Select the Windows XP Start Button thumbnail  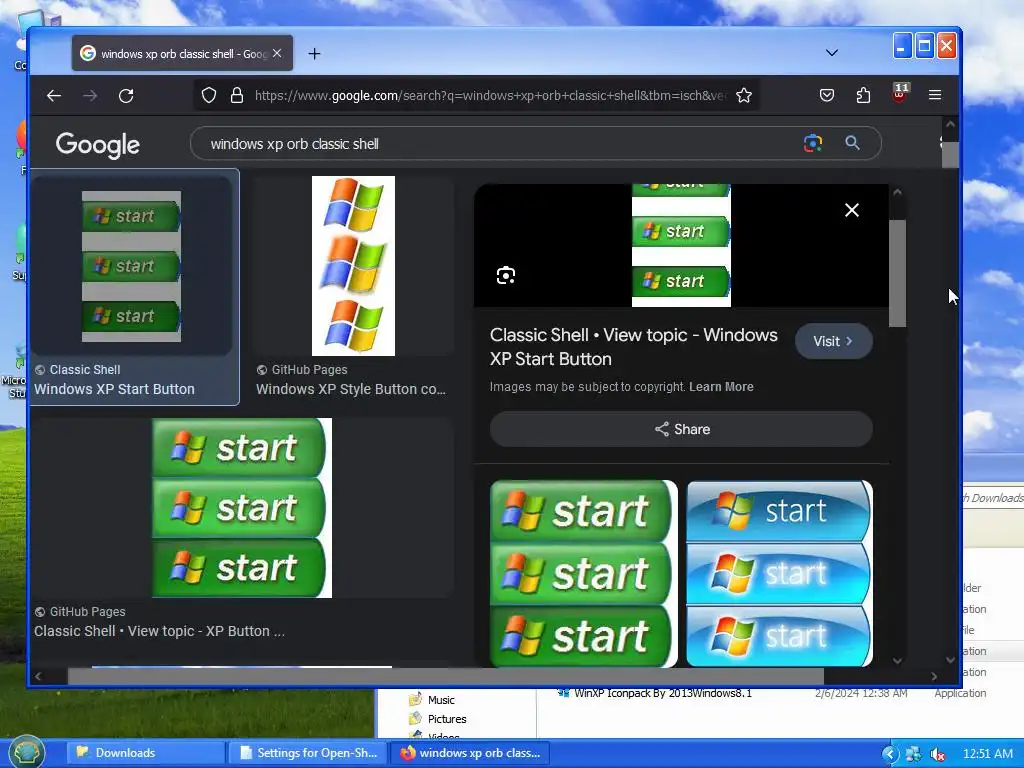(131, 266)
